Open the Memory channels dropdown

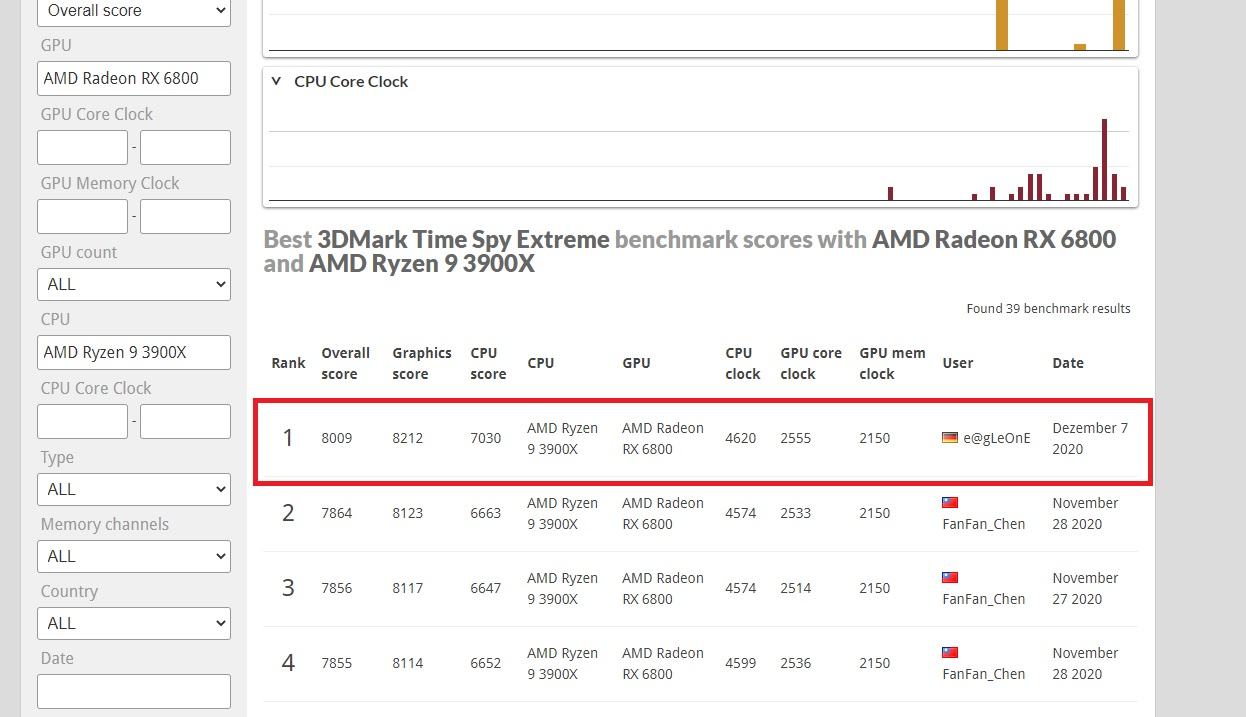134,556
